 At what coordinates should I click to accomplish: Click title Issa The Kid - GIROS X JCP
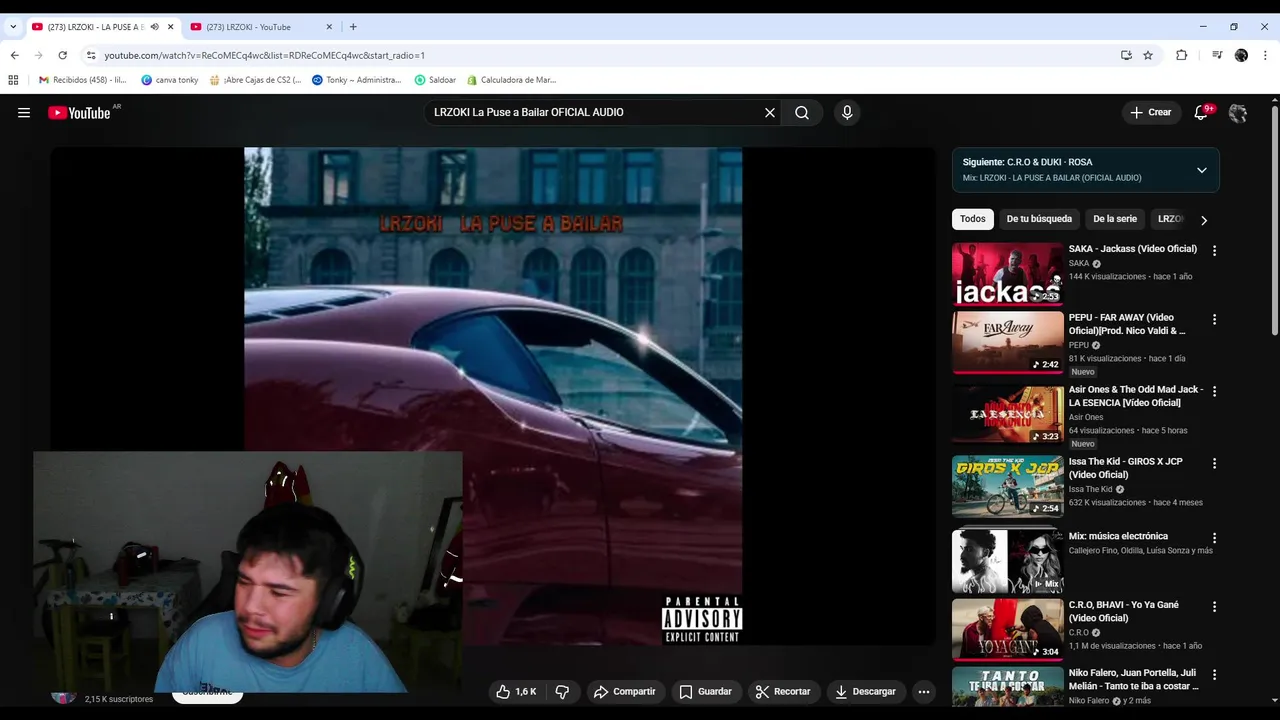(1125, 468)
